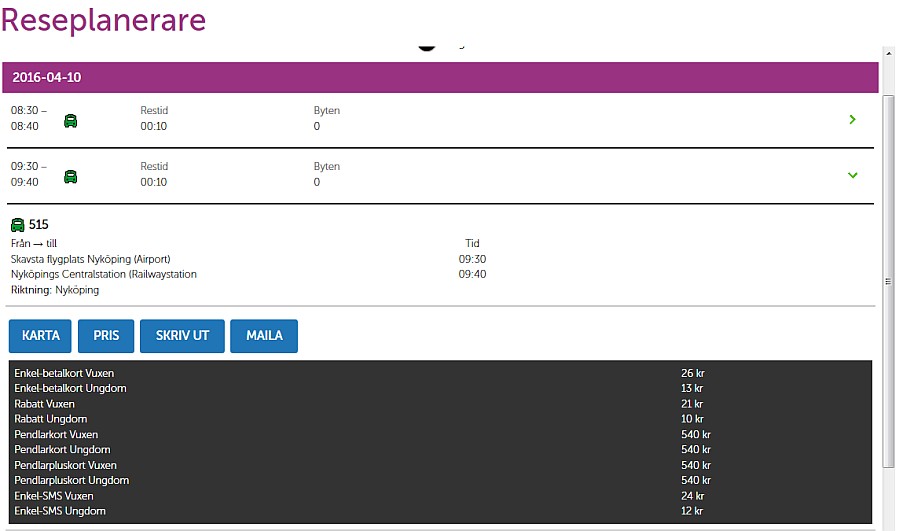The width and height of the screenshot is (900, 531).
Task: Click Restid 00:10 of the 08:30 trip
Action: click(x=154, y=118)
